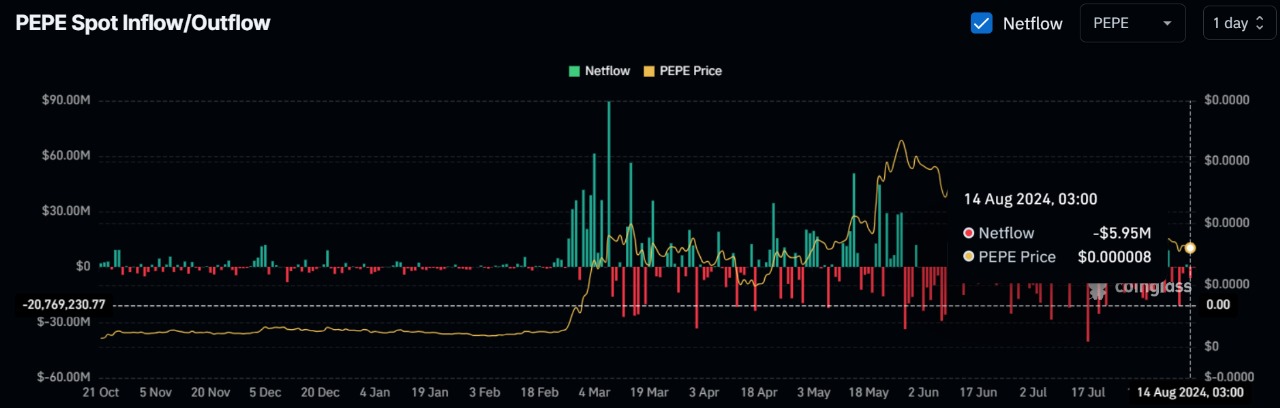
Task: Click the yellow PEPE Price legend swatch
Action: [648, 71]
